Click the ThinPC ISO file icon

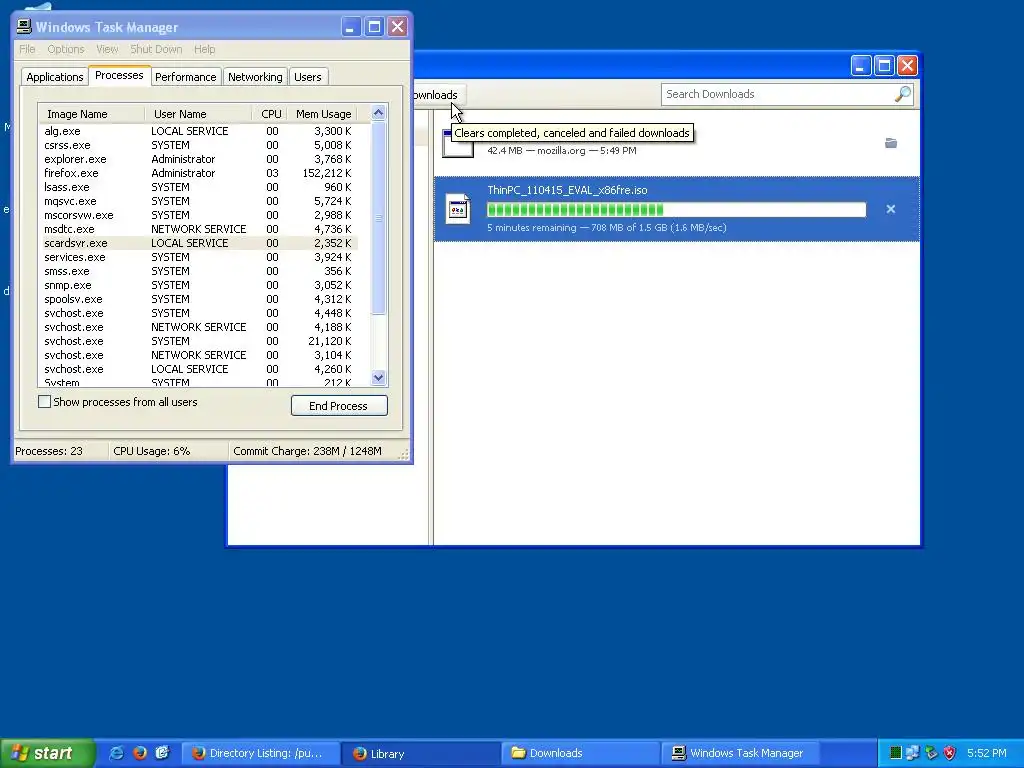click(x=458, y=209)
